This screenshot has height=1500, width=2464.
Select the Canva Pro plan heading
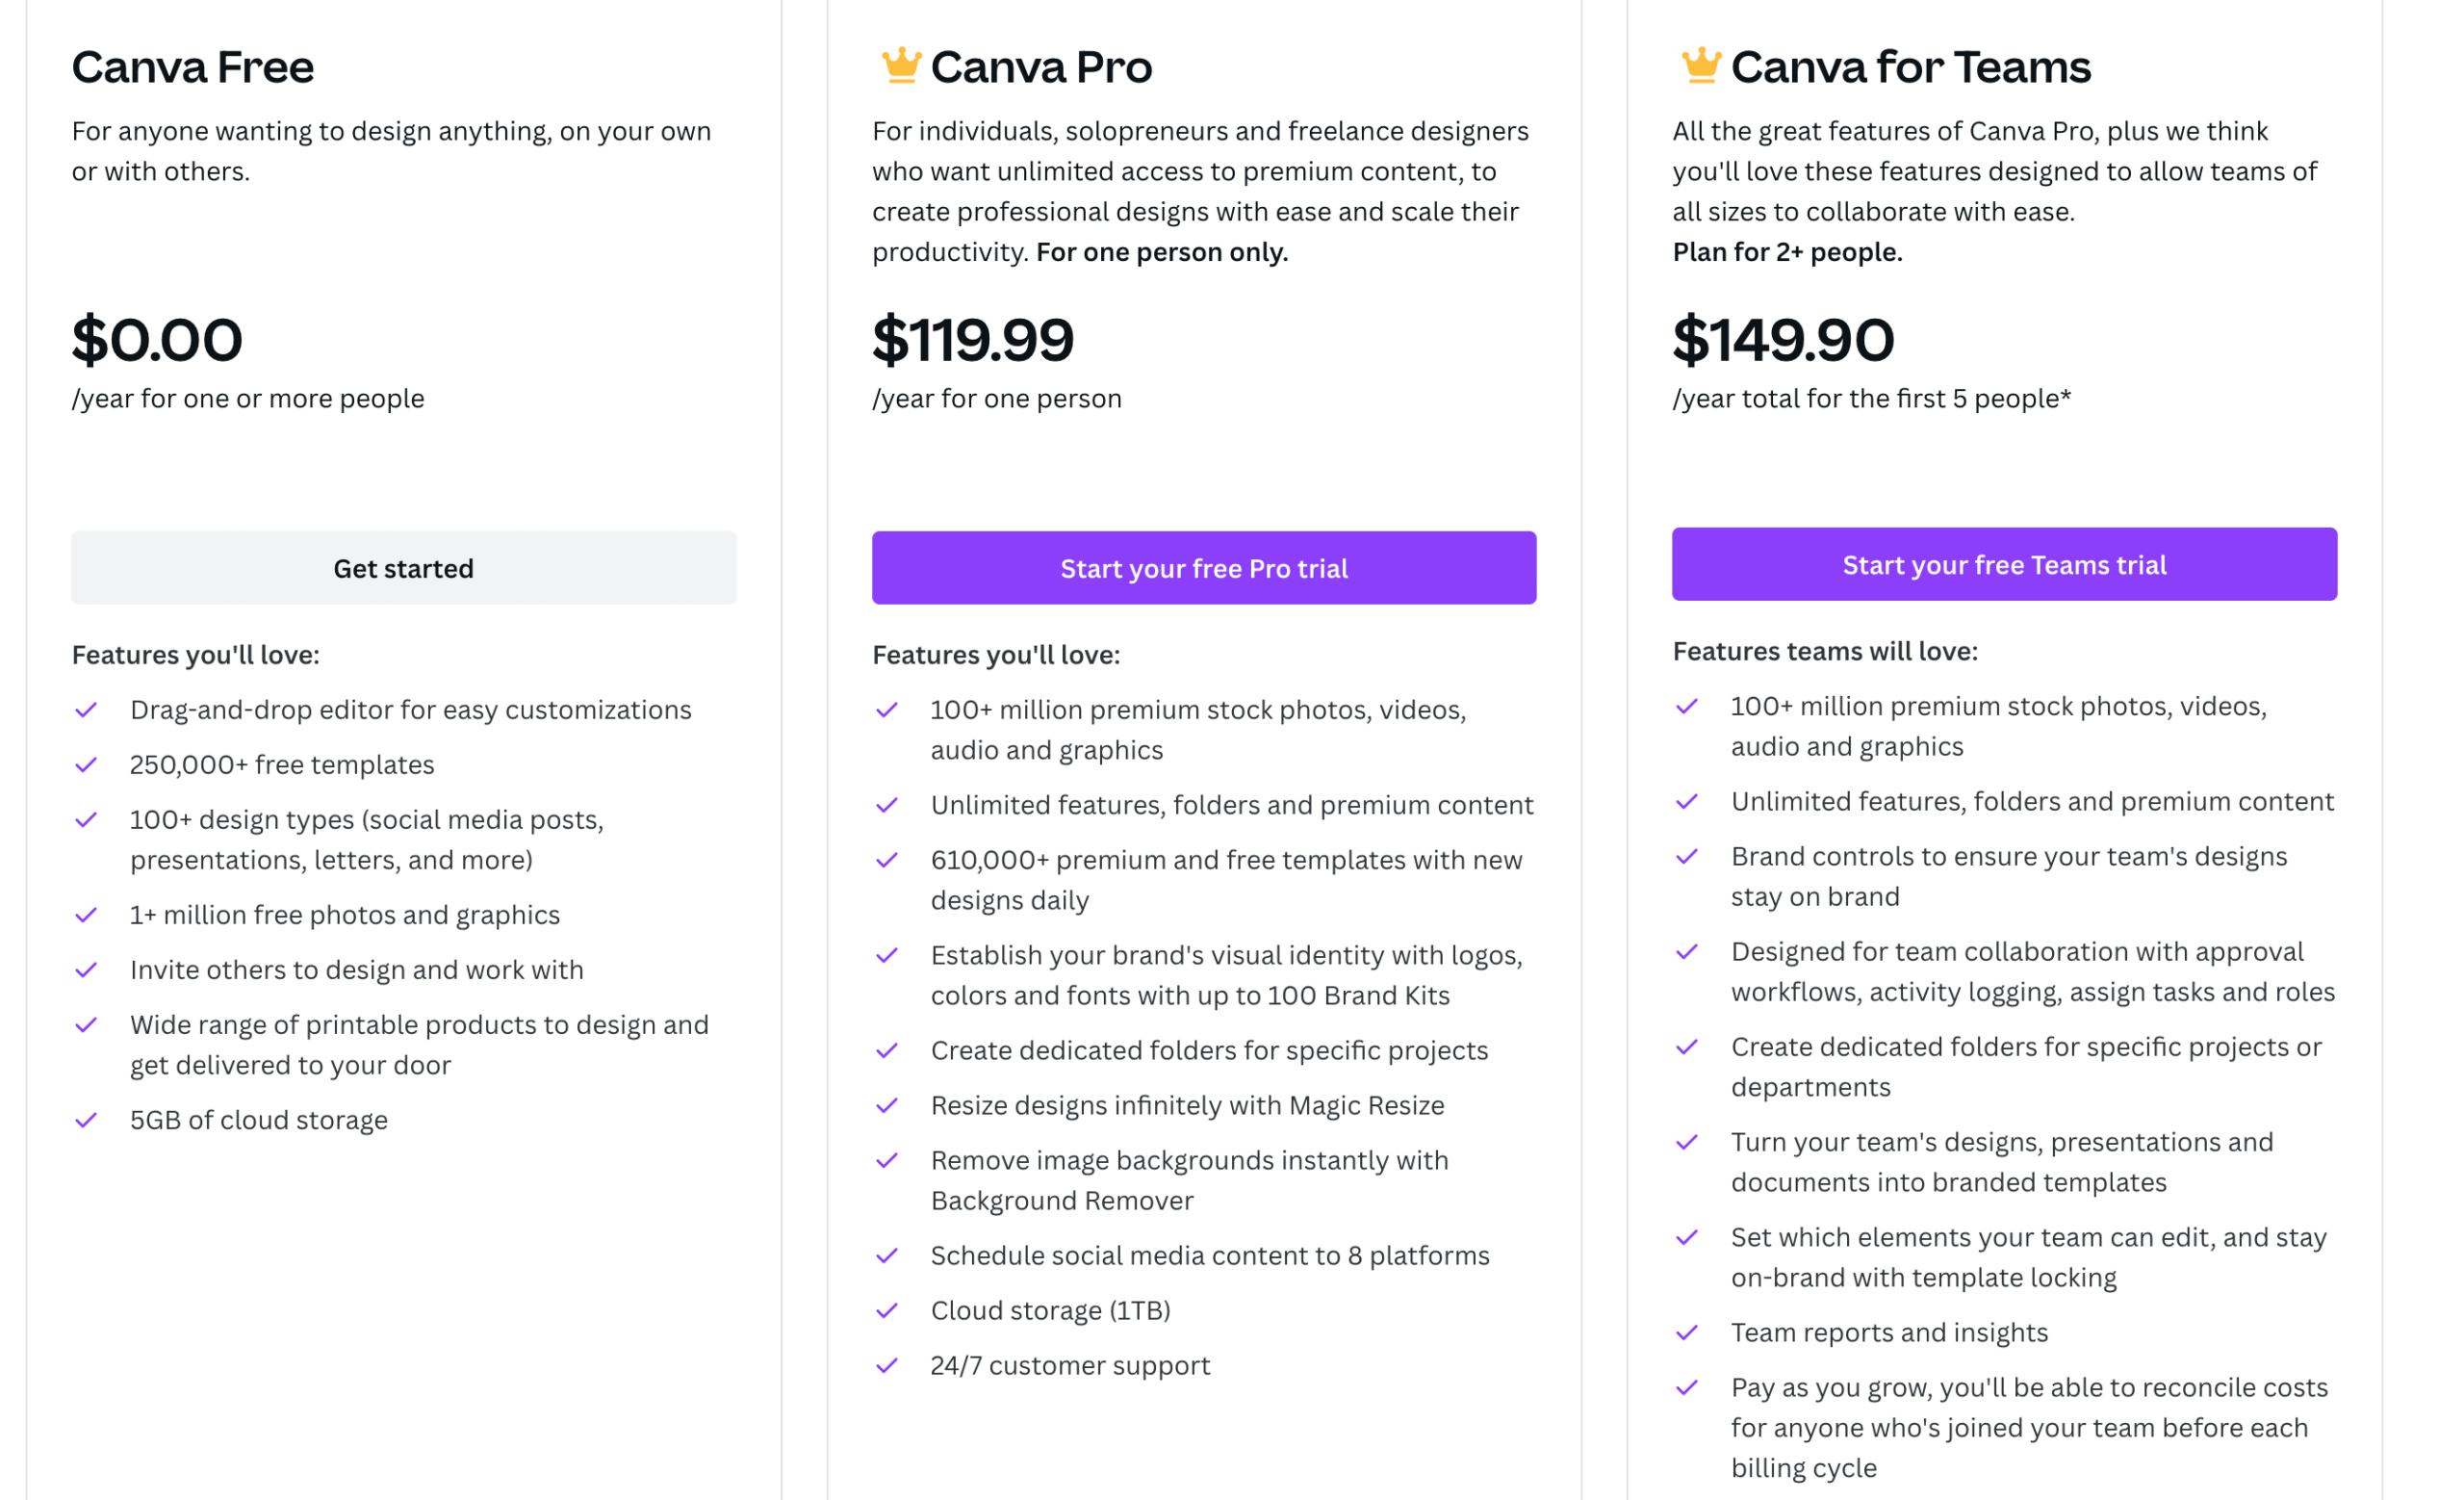coord(1041,67)
